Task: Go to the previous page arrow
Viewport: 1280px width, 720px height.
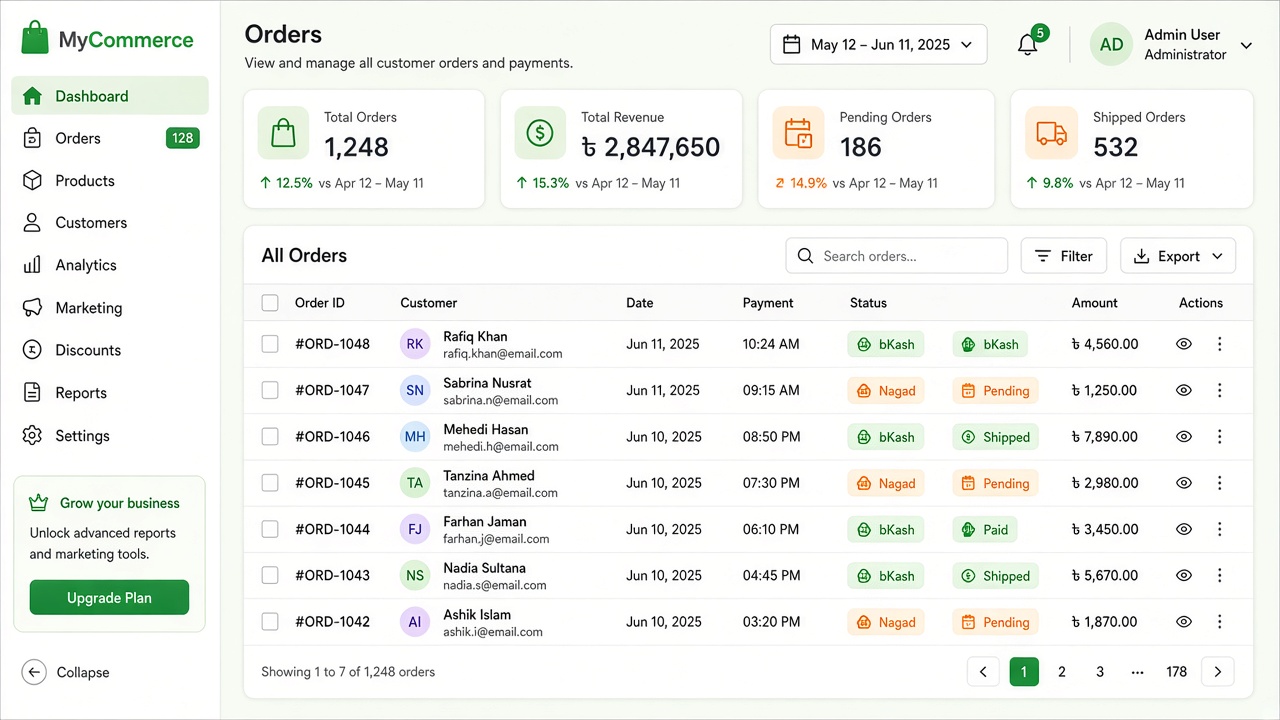Action: point(983,672)
